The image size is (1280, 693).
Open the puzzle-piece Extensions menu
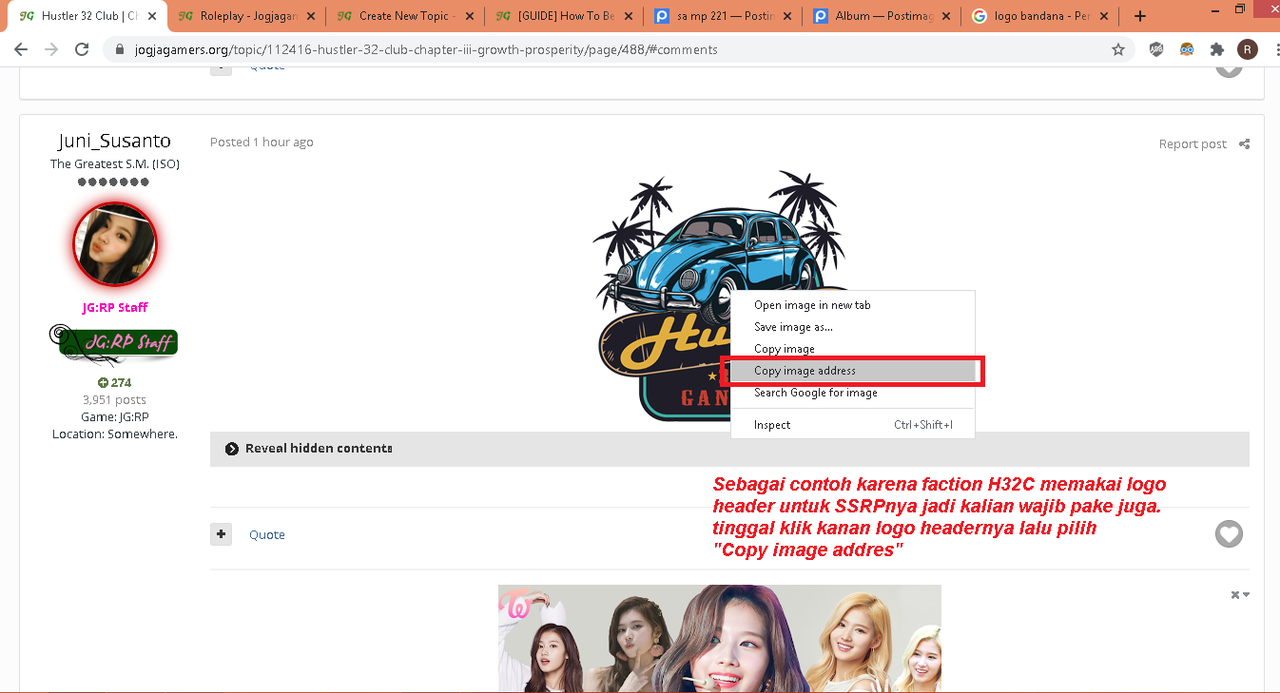(1217, 49)
